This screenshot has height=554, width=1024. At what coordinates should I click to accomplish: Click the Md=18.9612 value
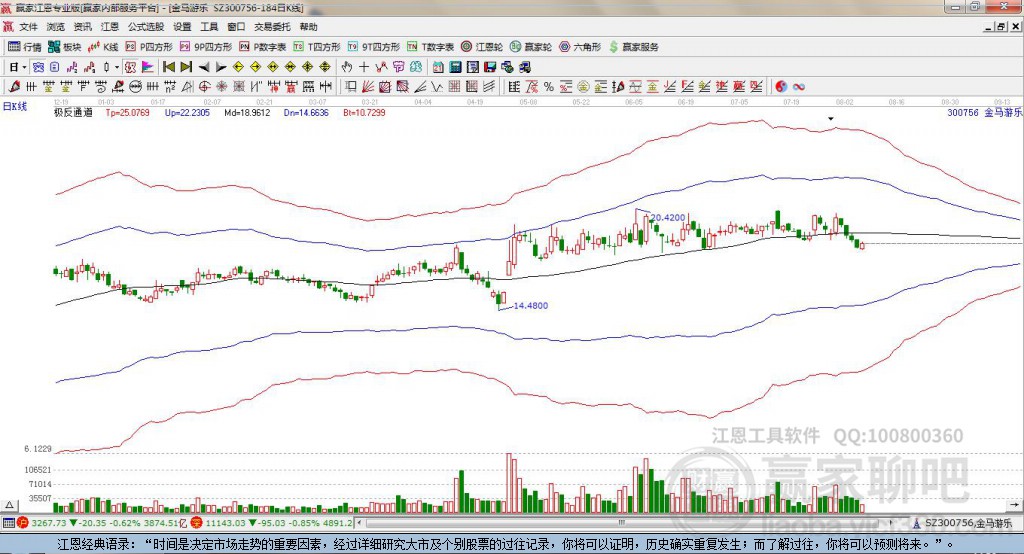[x=247, y=112]
